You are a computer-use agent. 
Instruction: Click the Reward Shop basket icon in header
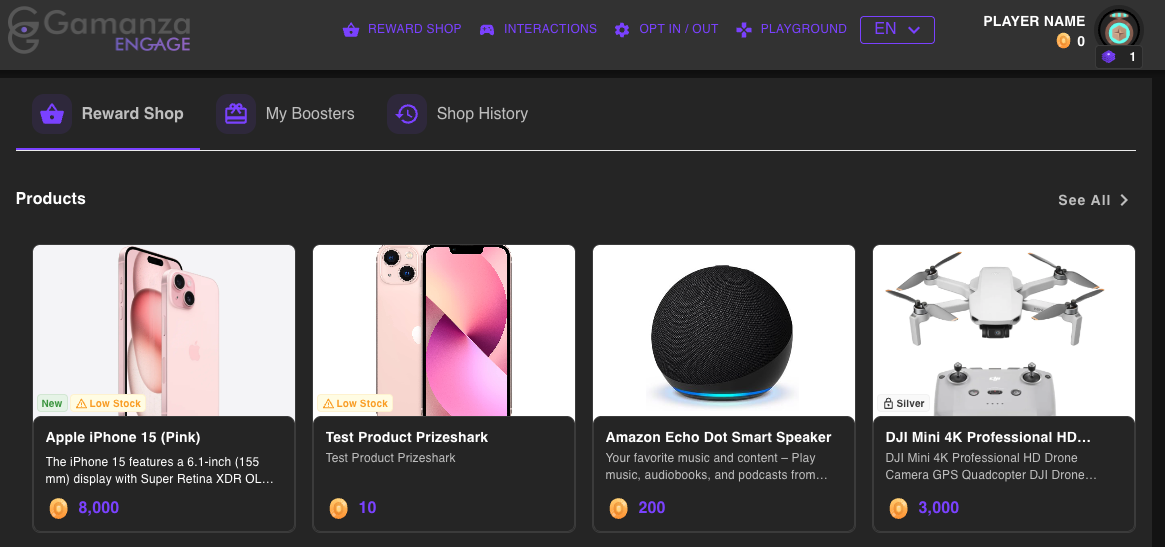[x=350, y=30]
